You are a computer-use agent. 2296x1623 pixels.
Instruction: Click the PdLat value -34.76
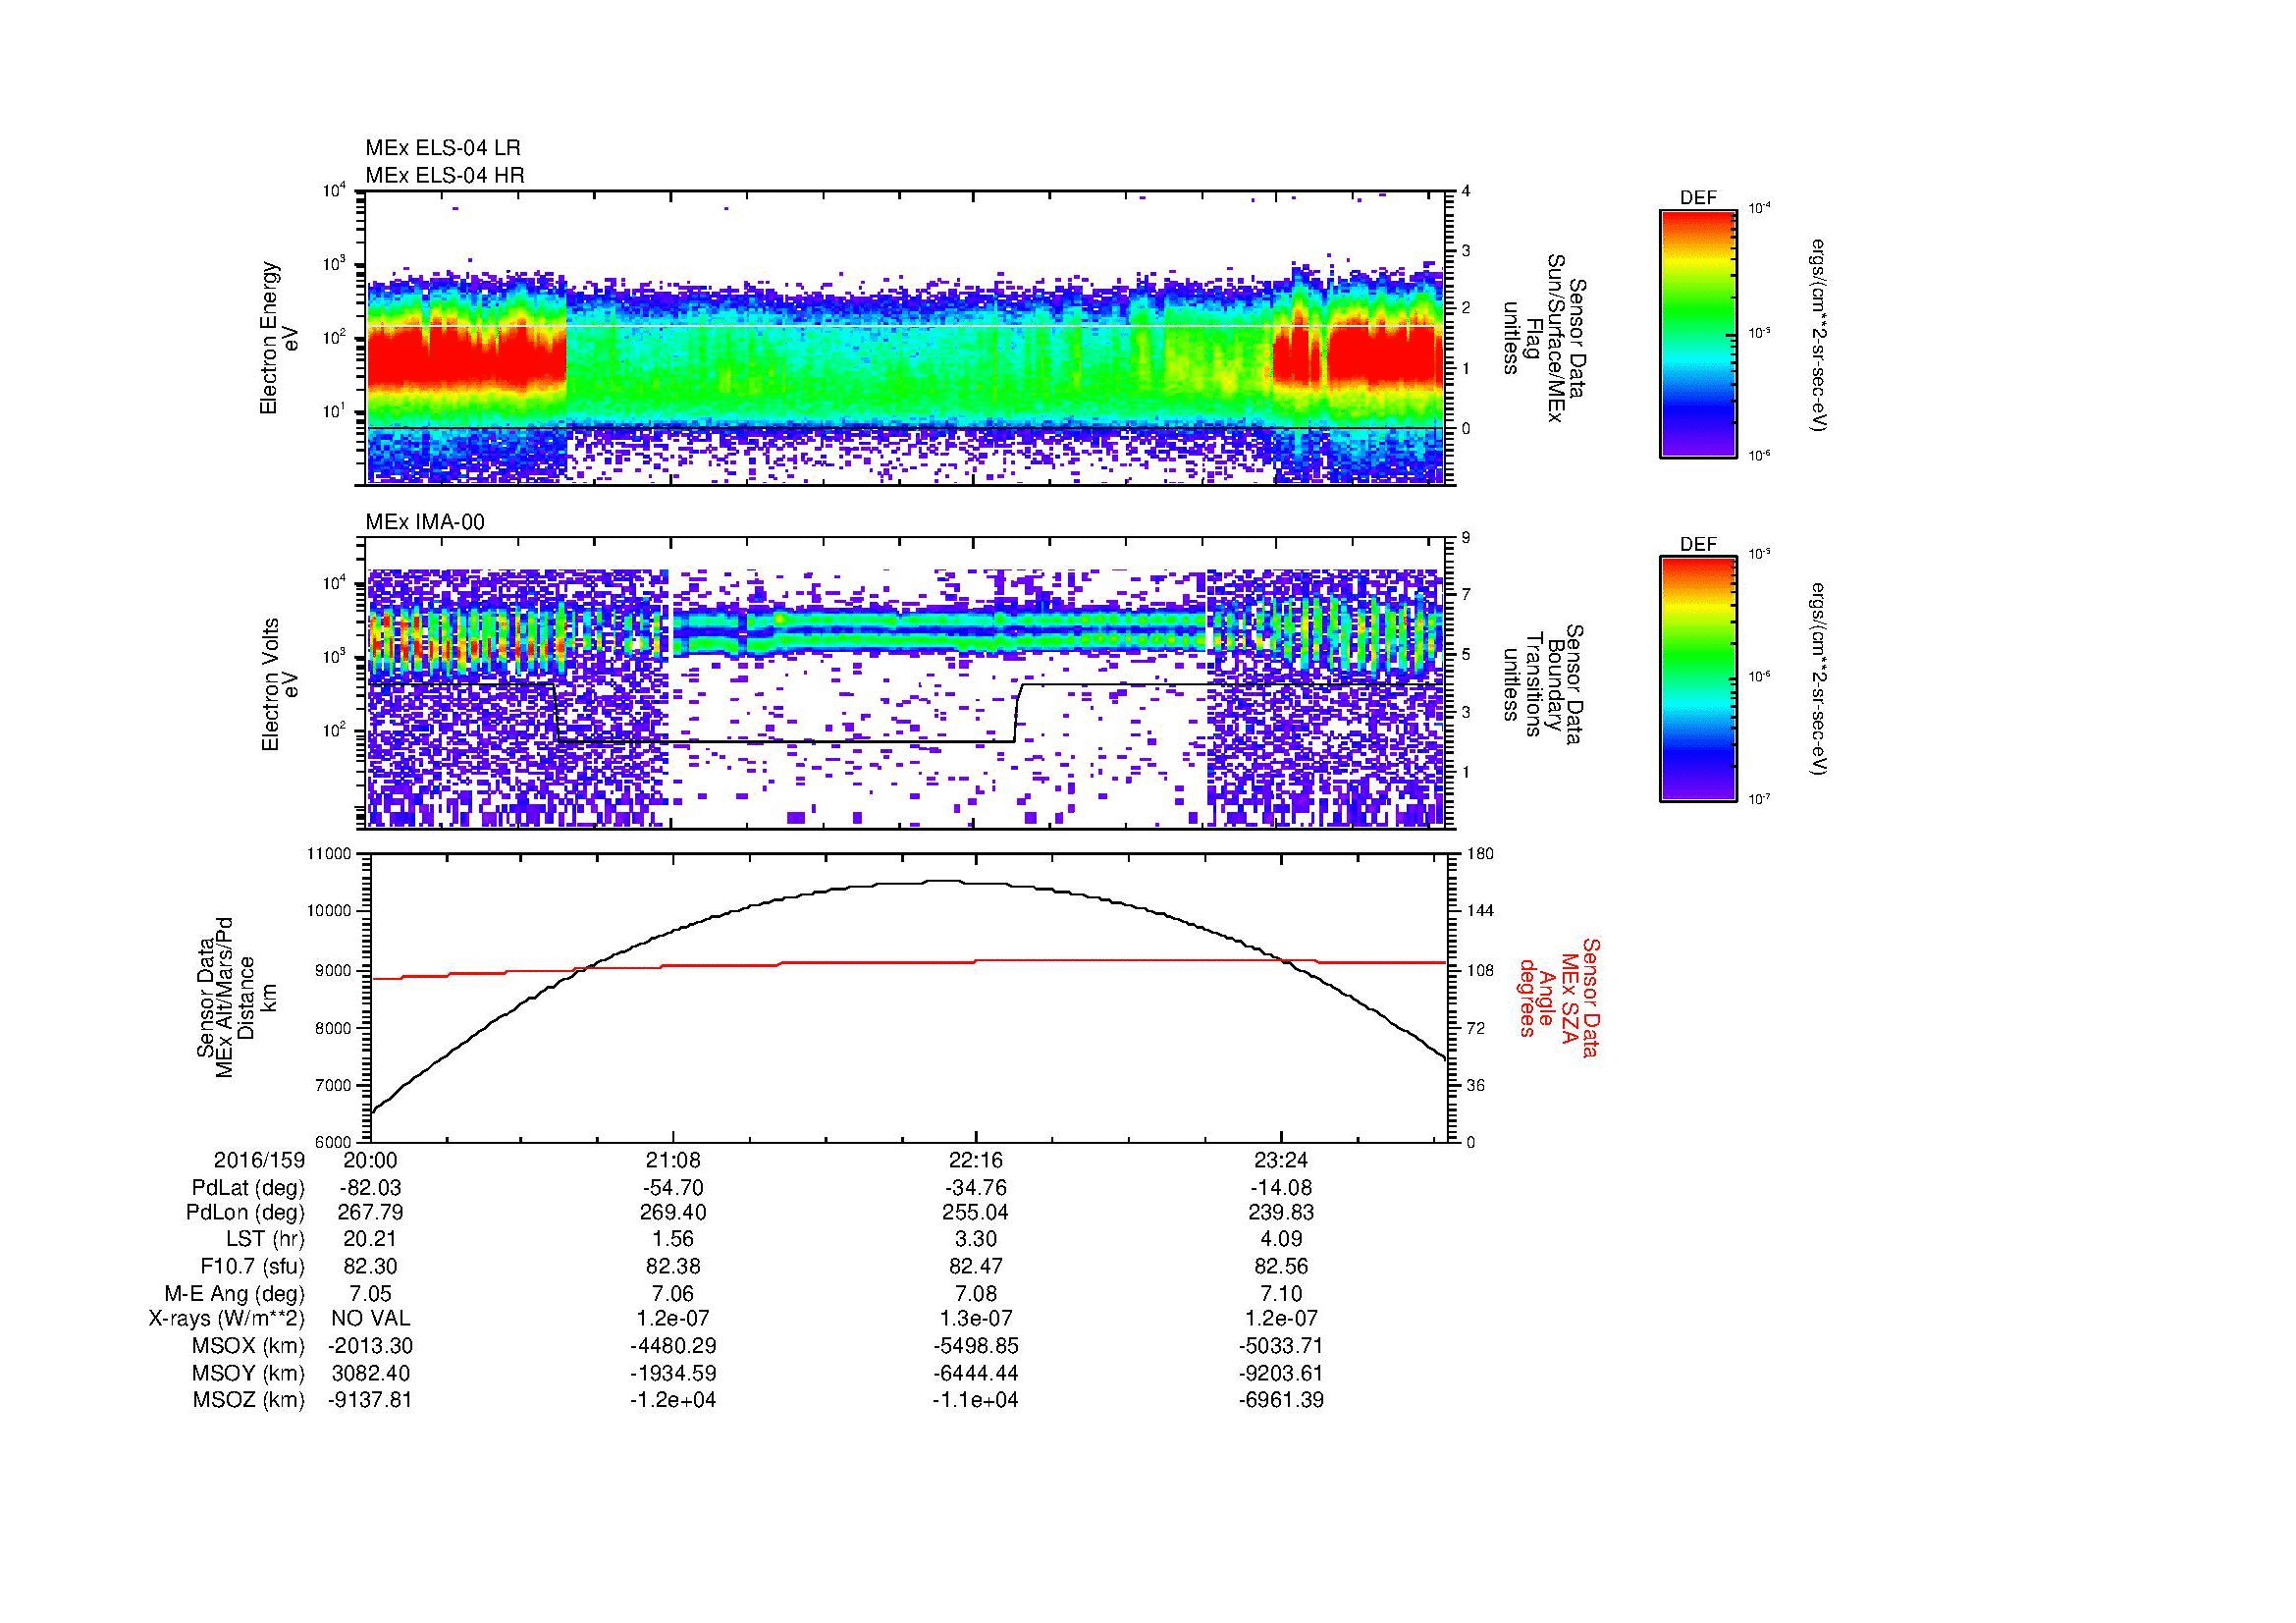tap(977, 1188)
